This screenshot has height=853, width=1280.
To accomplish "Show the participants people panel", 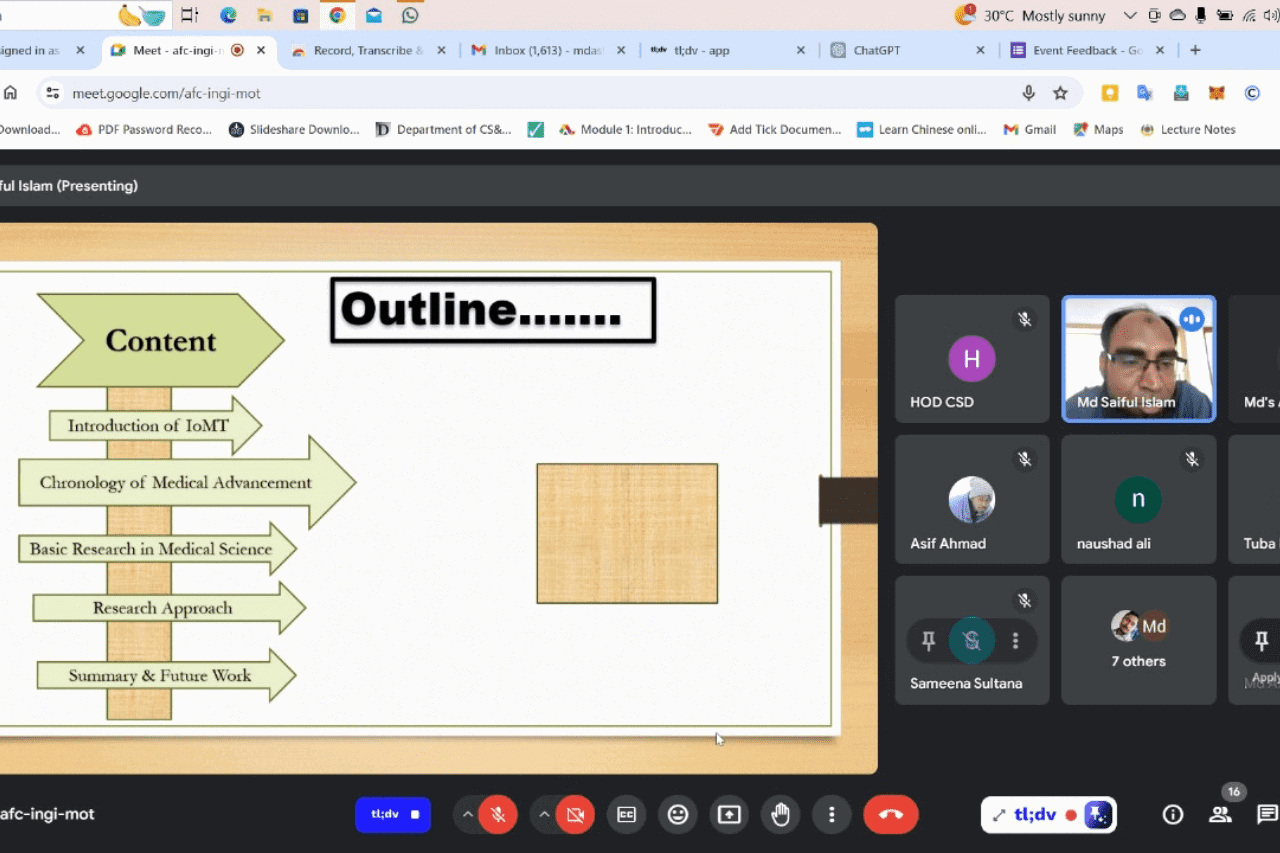I will pyautogui.click(x=1220, y=815).
